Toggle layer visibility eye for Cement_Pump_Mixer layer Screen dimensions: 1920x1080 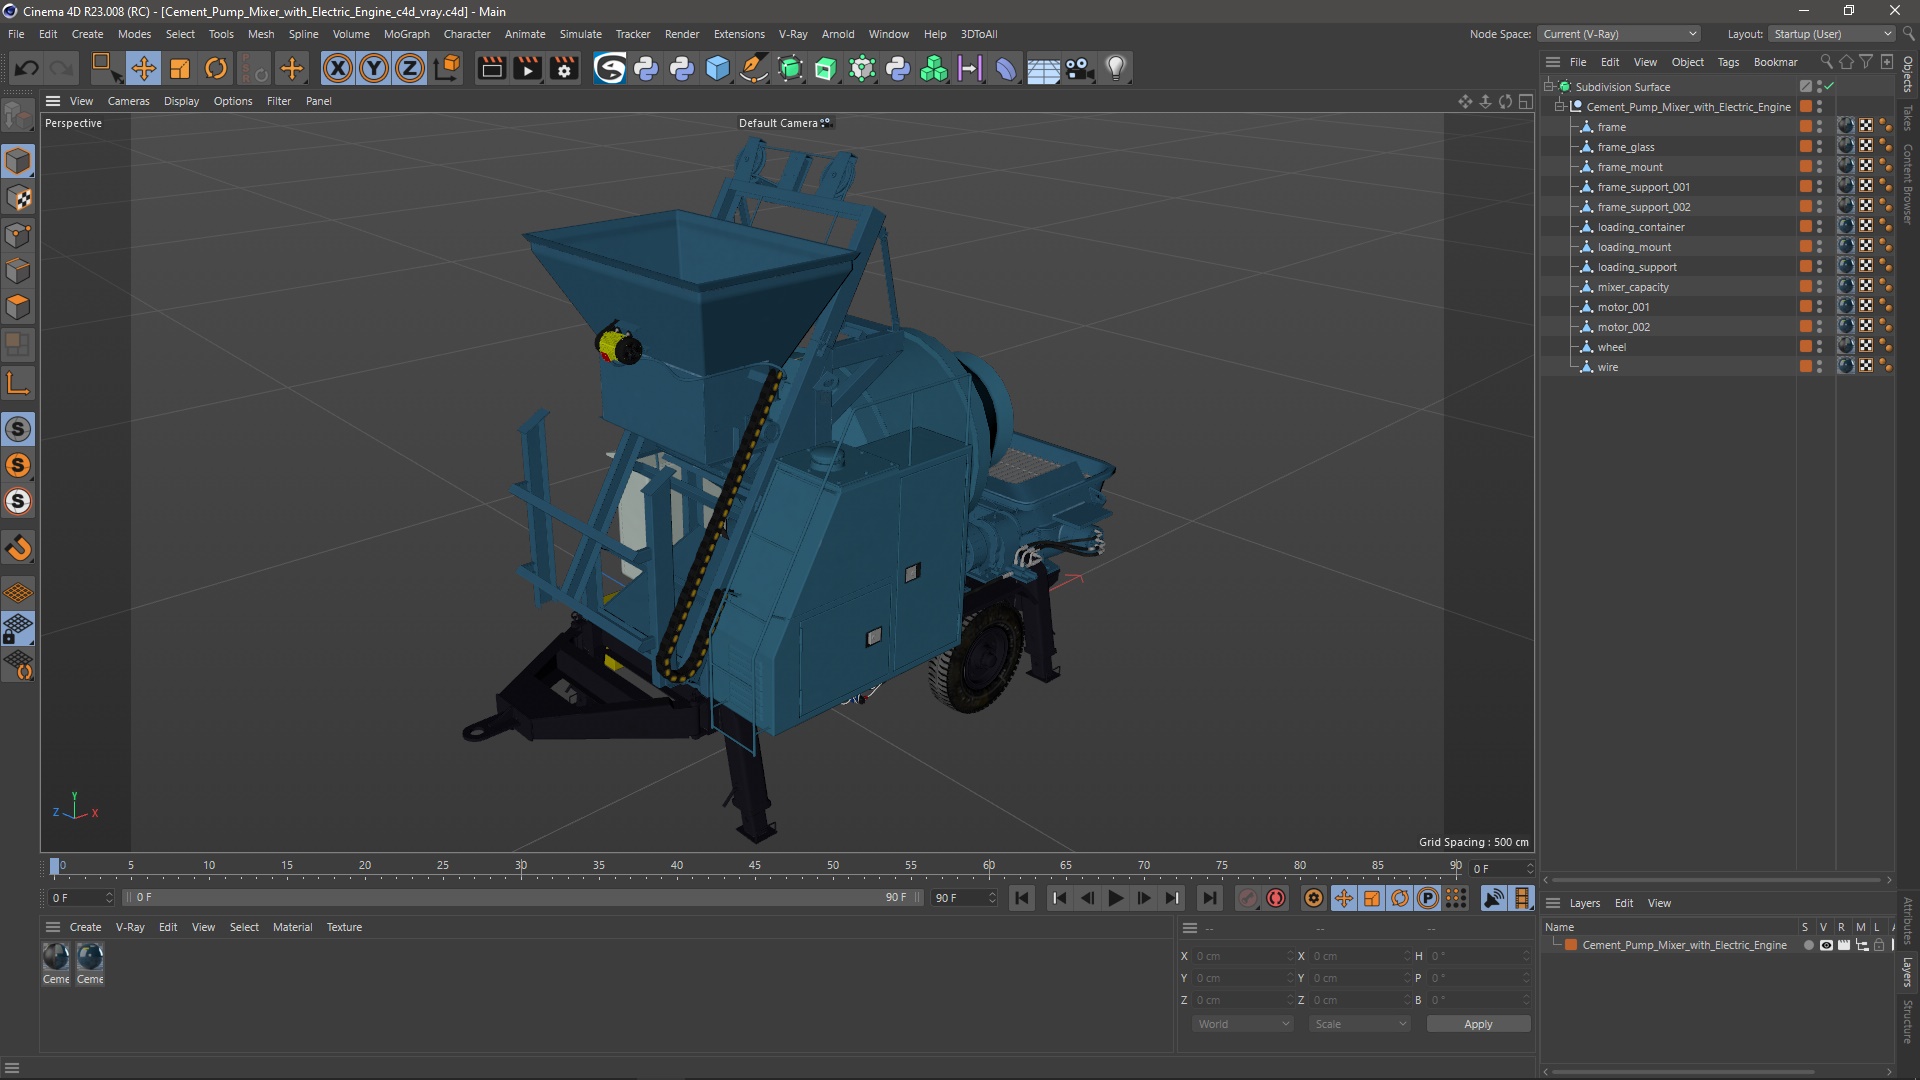1826,945
